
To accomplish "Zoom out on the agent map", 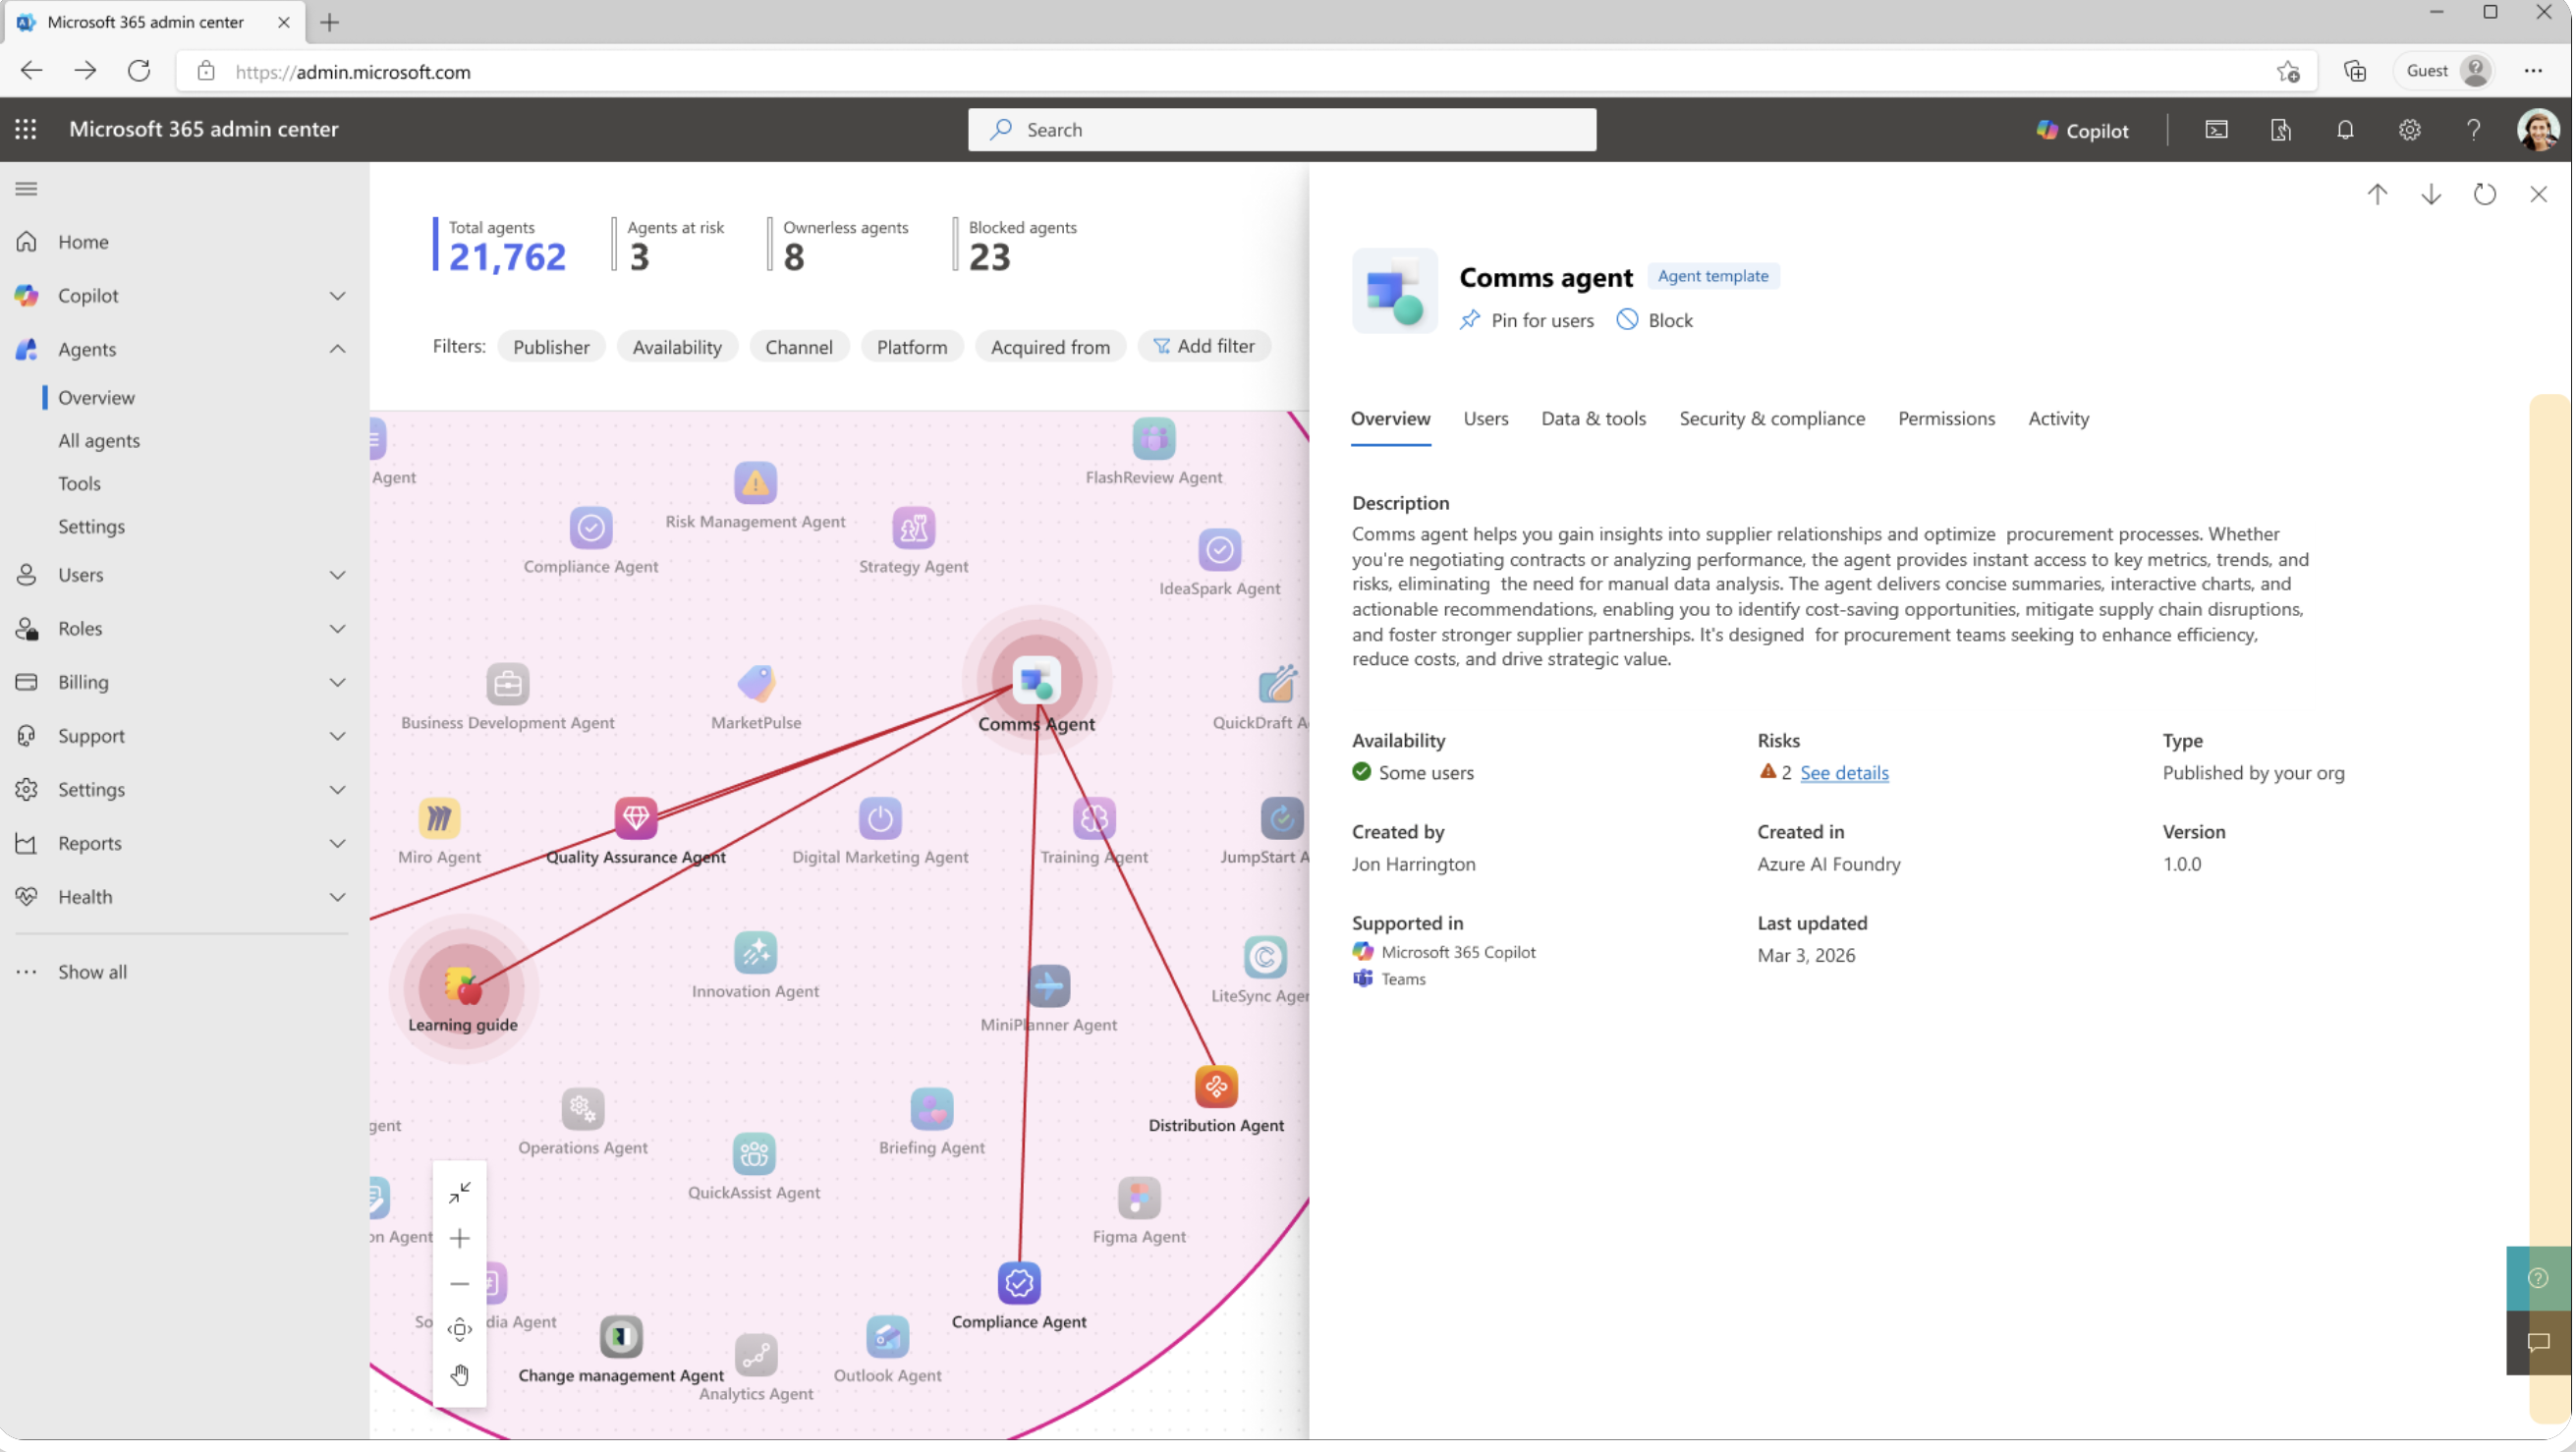I will tap(459, 1284).
